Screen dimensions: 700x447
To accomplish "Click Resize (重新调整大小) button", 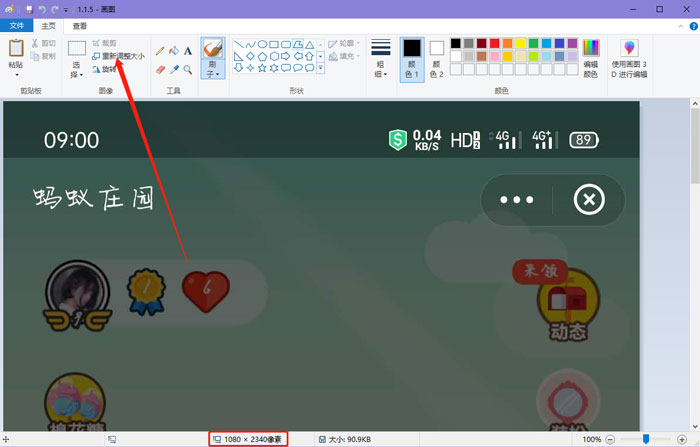I will (x=117, y=56).
